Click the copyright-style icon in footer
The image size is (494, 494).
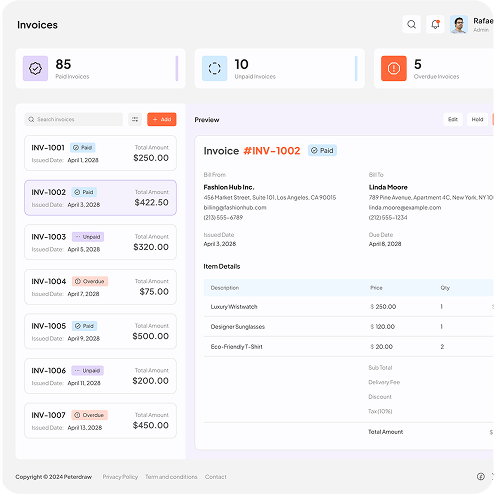[x=481, y=476]
